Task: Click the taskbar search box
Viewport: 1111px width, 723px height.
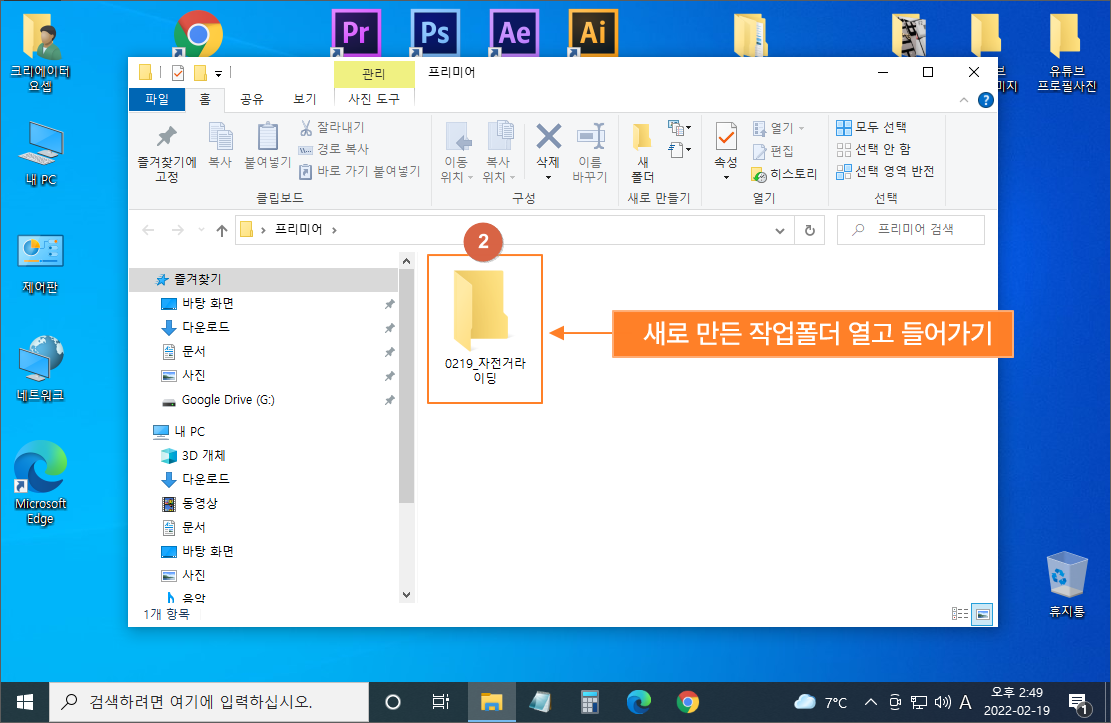Action: [209, 702]
